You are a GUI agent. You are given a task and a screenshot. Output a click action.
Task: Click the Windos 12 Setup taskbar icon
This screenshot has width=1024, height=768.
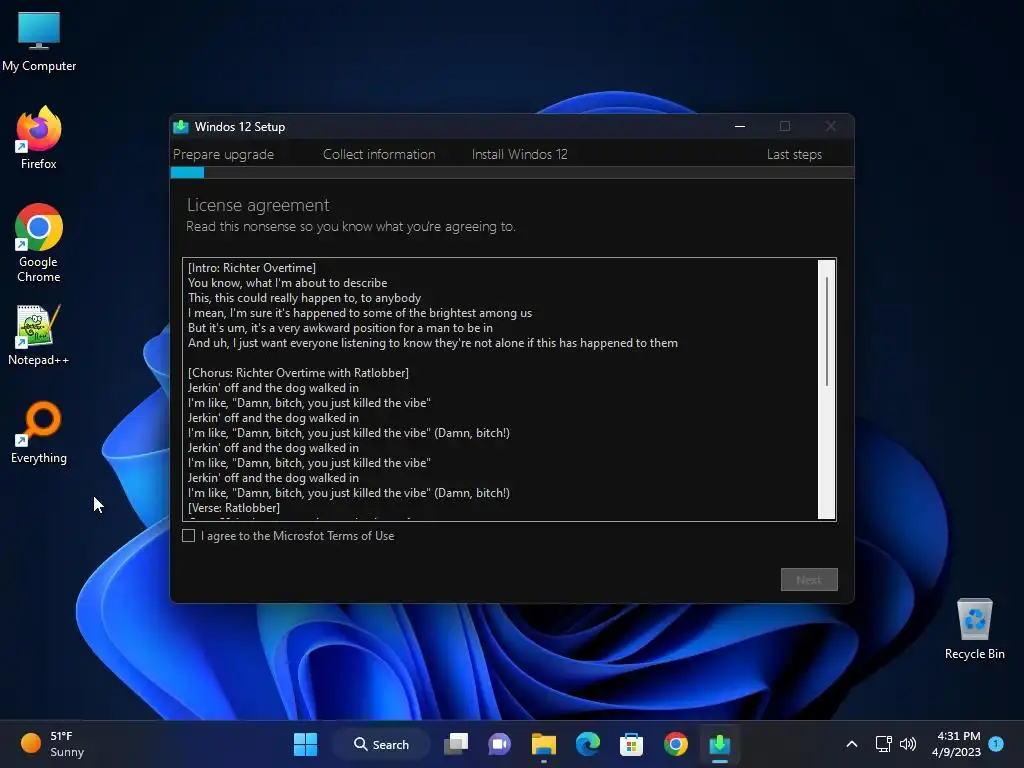tap(720, 744)
